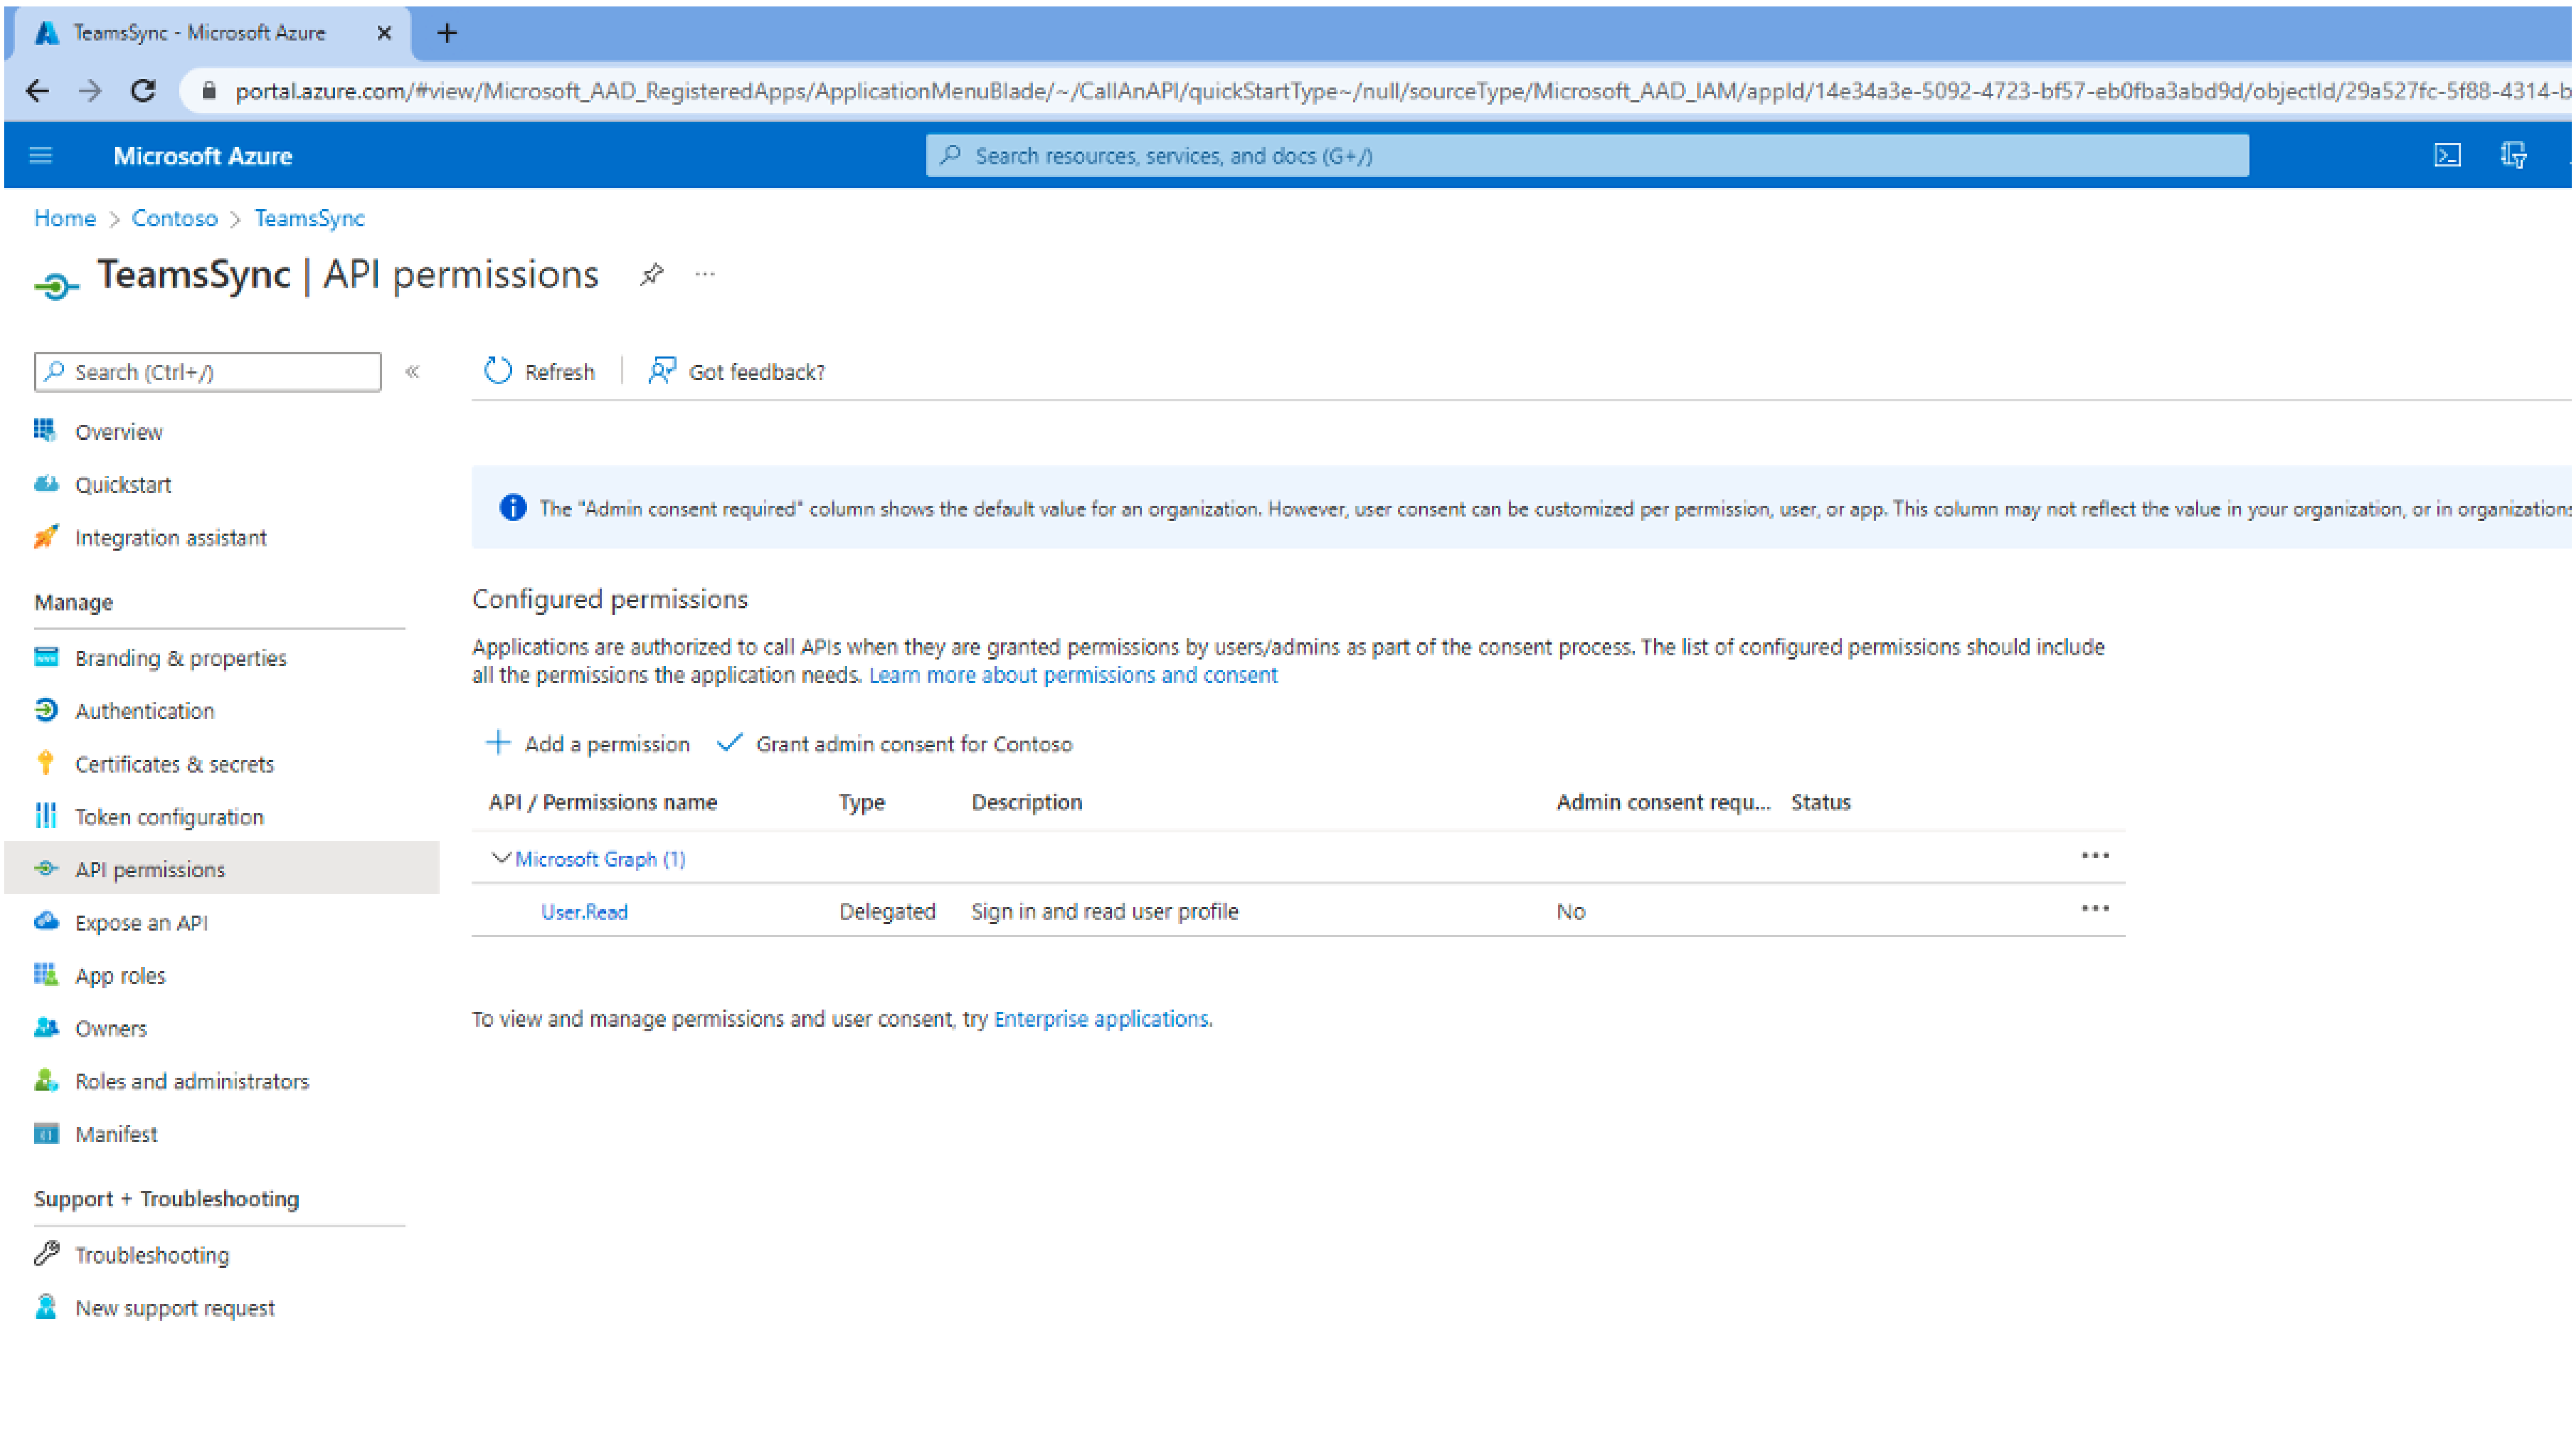The height and width of the screenshot is (1451, 2576).
Task: Click the Microsoft Azure logo text
Action: click(203, 156)
